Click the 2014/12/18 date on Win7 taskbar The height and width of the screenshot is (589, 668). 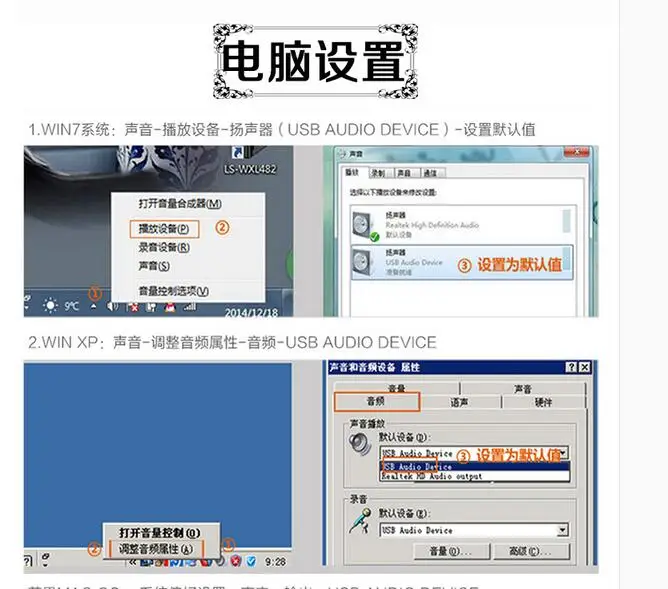click(251, 313)
